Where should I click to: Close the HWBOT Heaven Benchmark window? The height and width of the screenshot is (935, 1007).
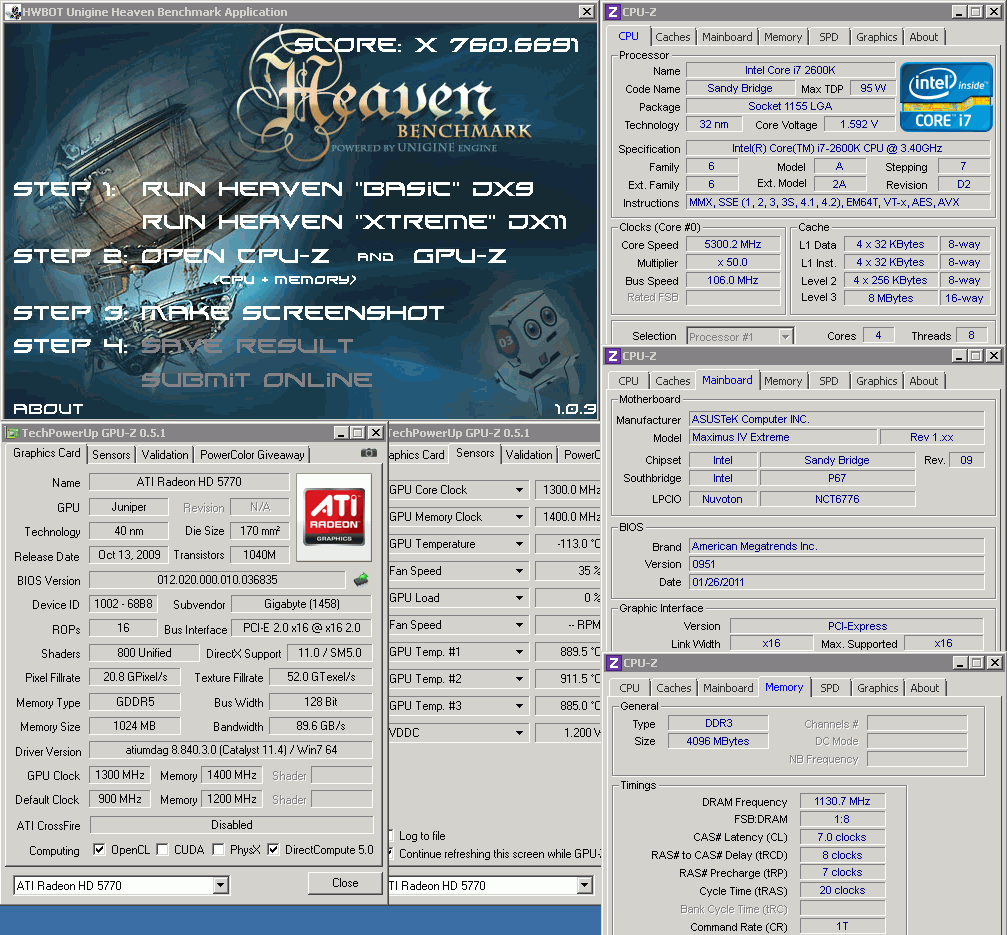586,12
